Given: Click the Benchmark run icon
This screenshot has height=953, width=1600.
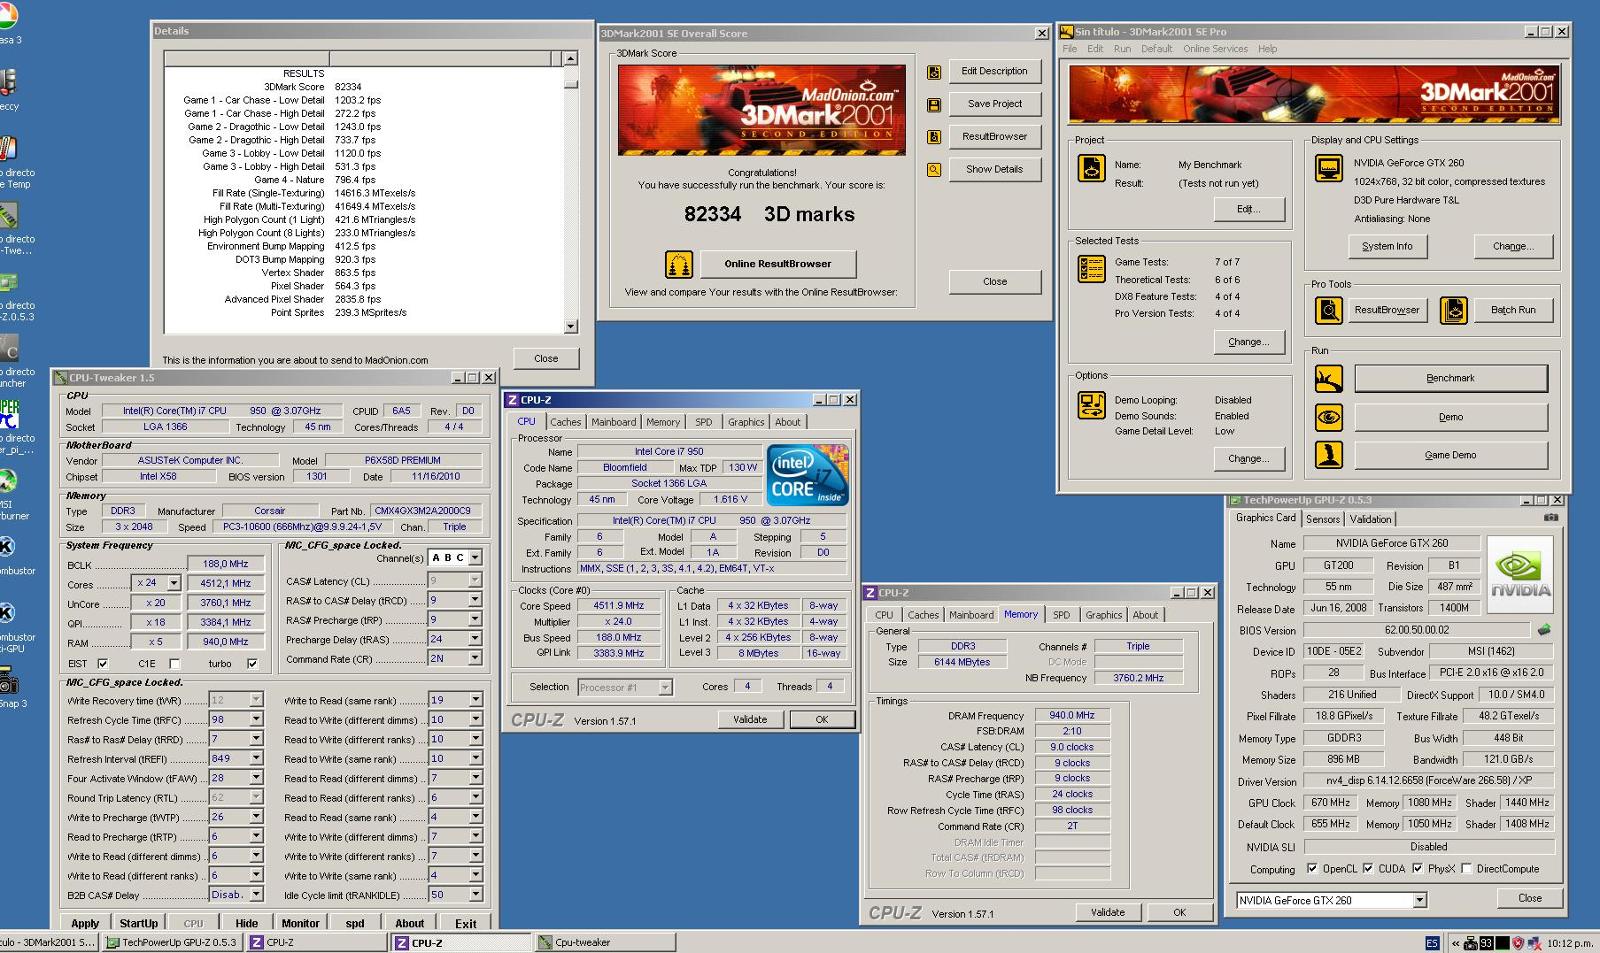Looking at the screenshot, I should click(1329, 379).
